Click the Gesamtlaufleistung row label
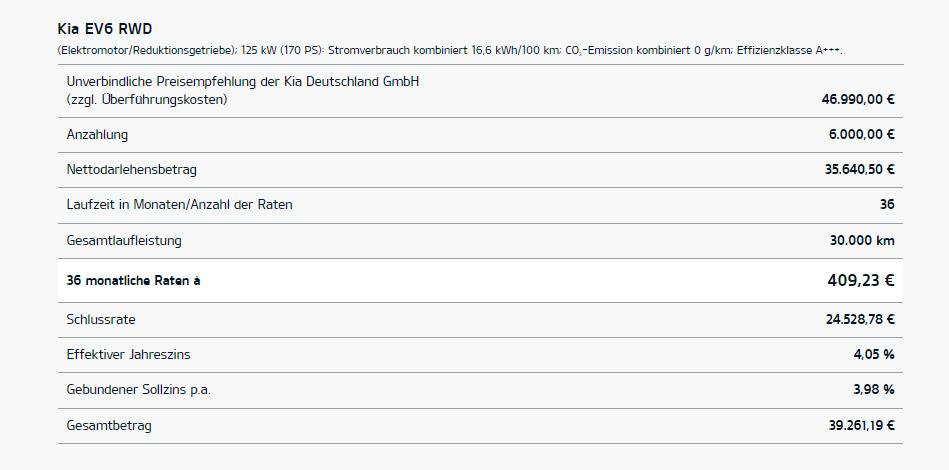 (124, 241)
